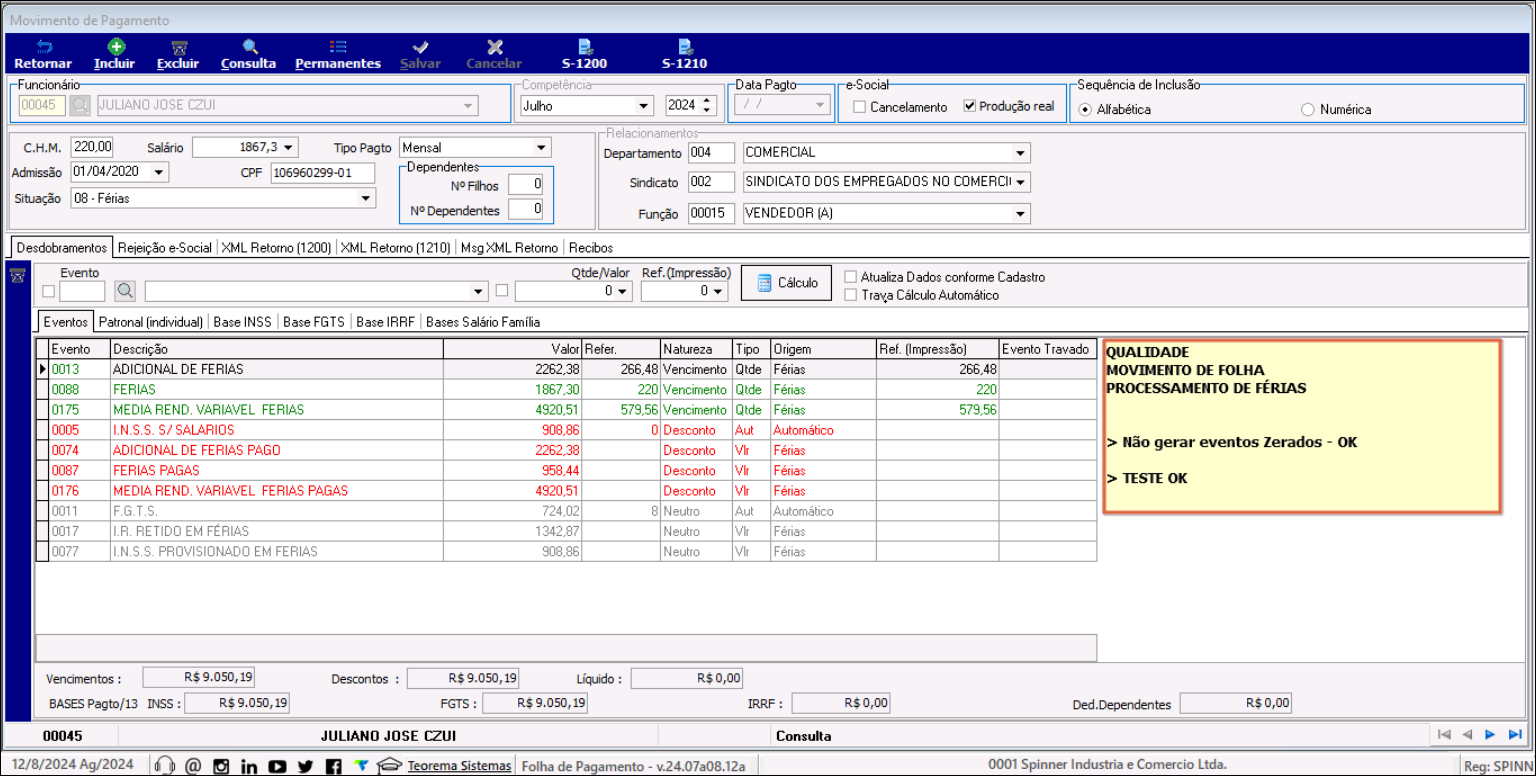Viewport: 1536px width, 776px height.
Task: Click icon on blue left sidebar
Action: click(16, 275)
